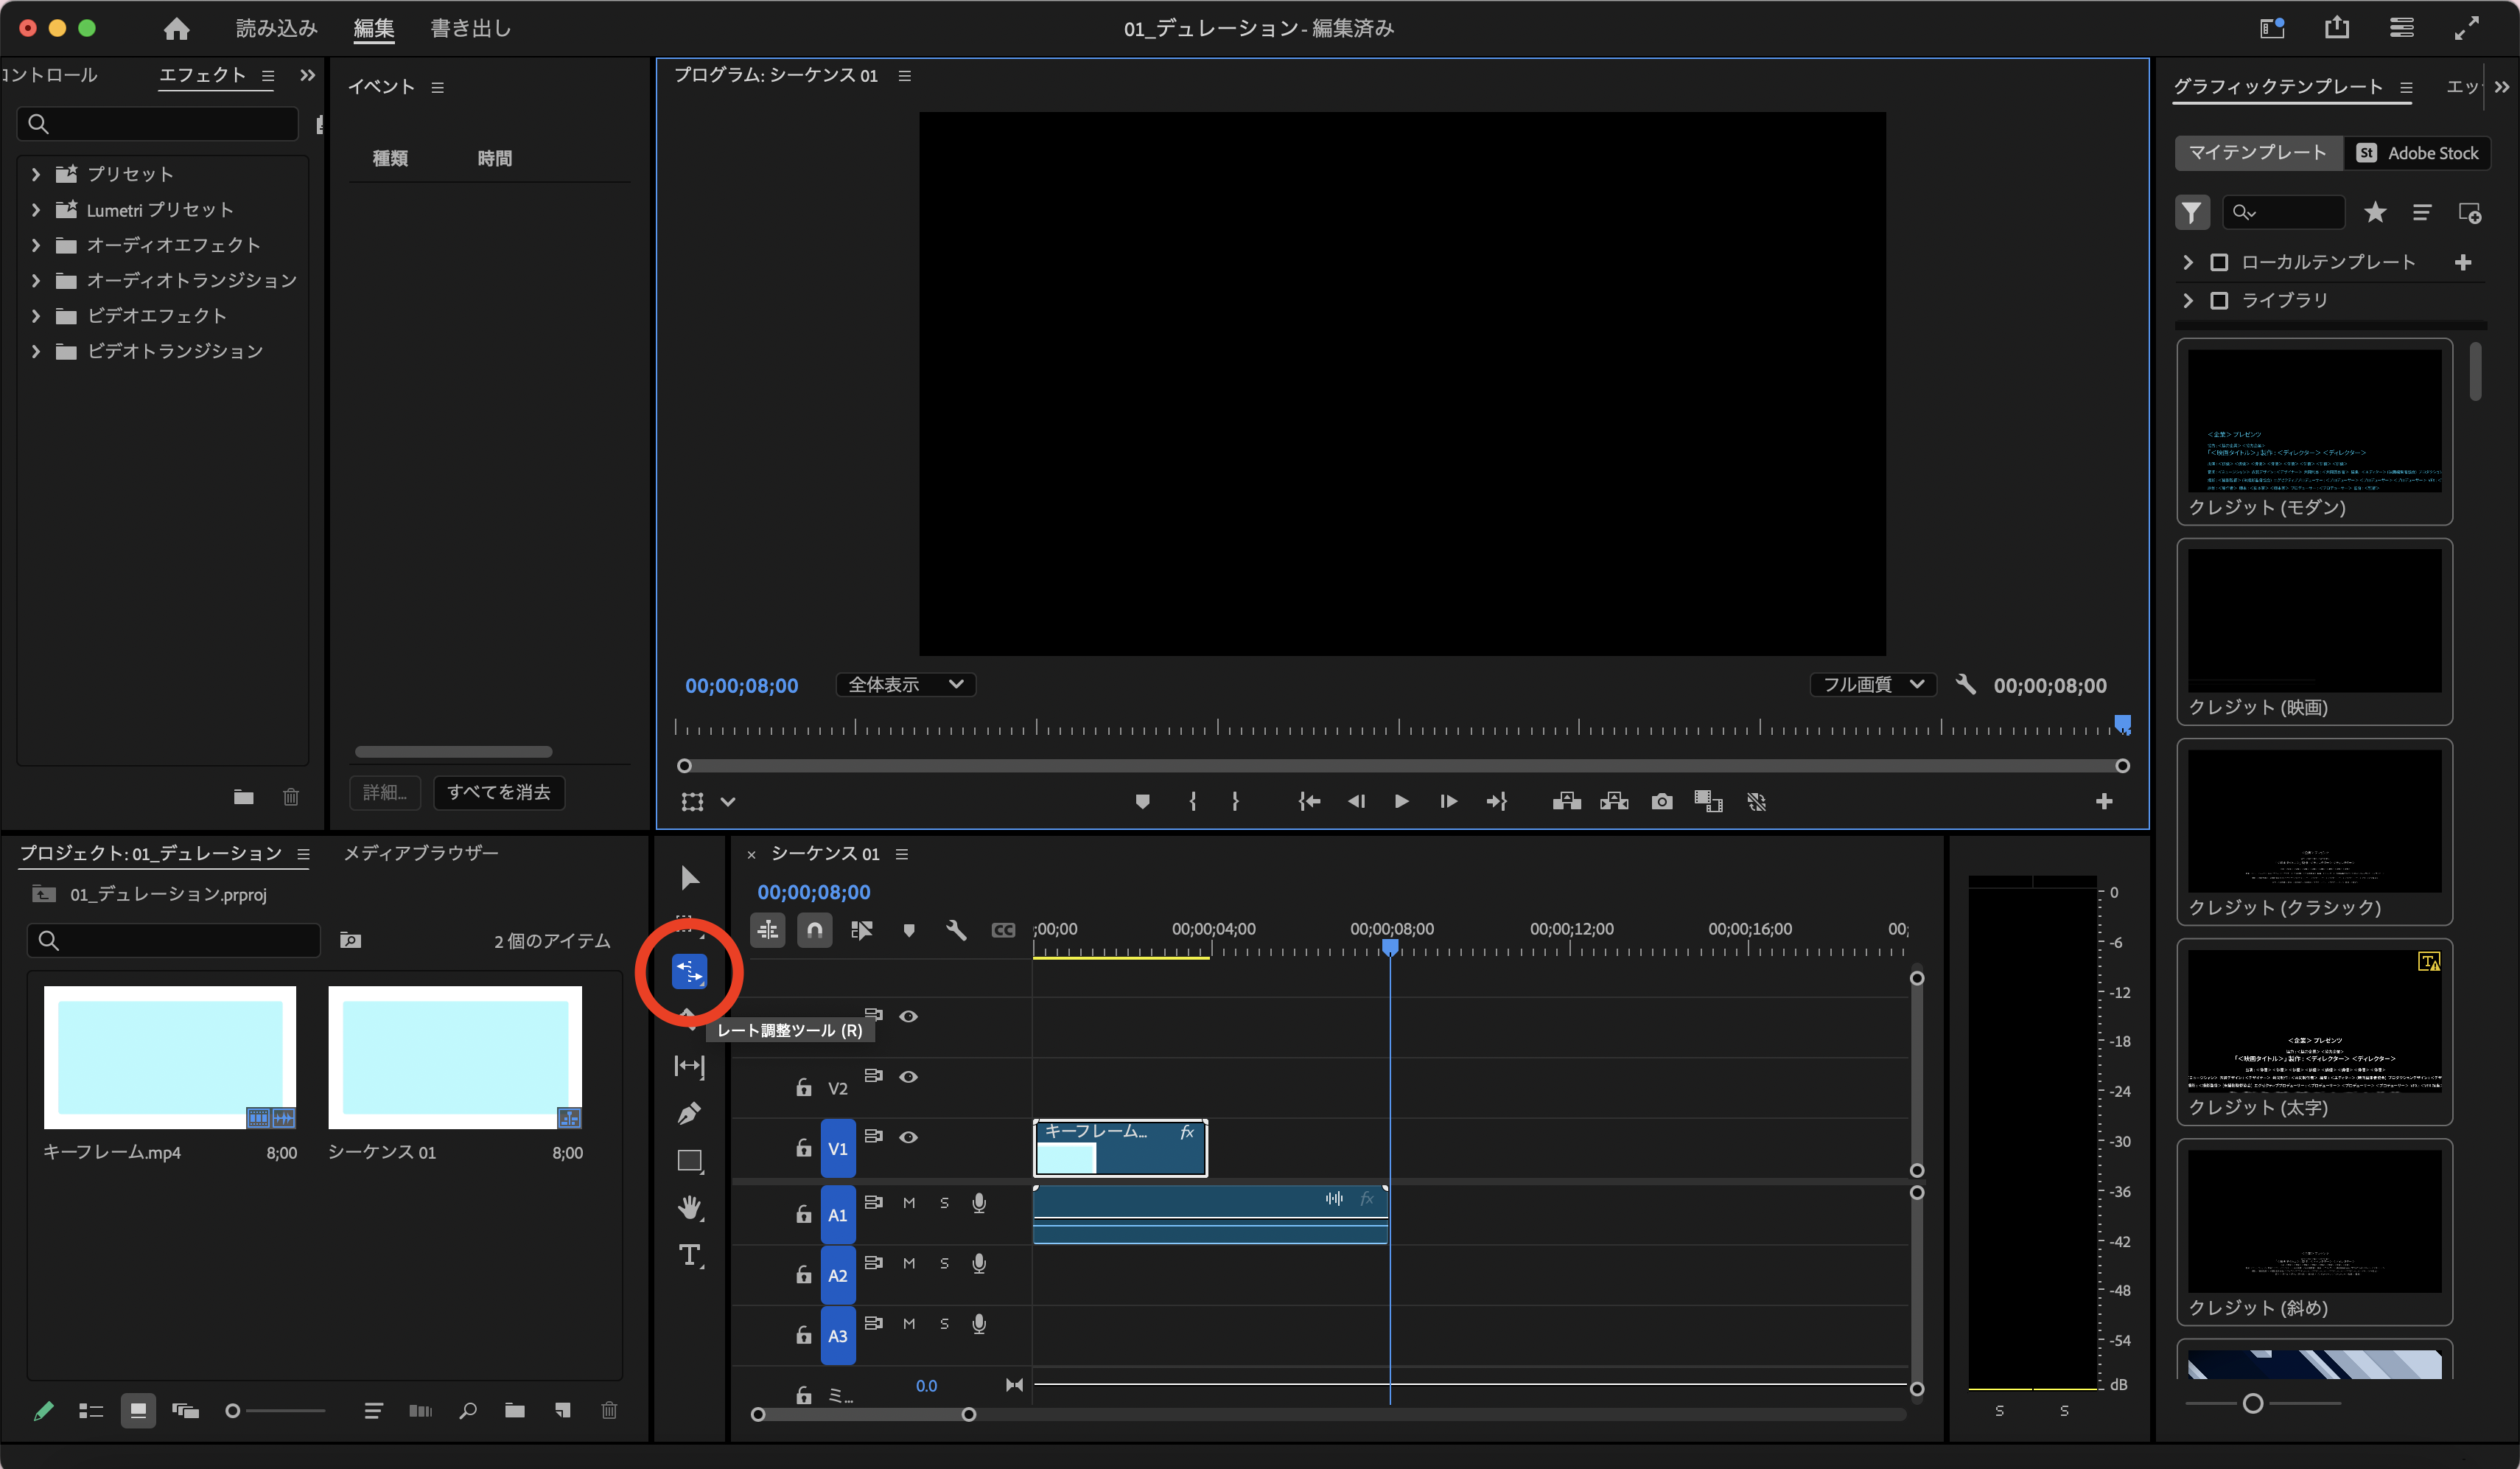The image size is (2520, 1469).
Task: Toggle V1 track output eye
Action: [908, 1137]
